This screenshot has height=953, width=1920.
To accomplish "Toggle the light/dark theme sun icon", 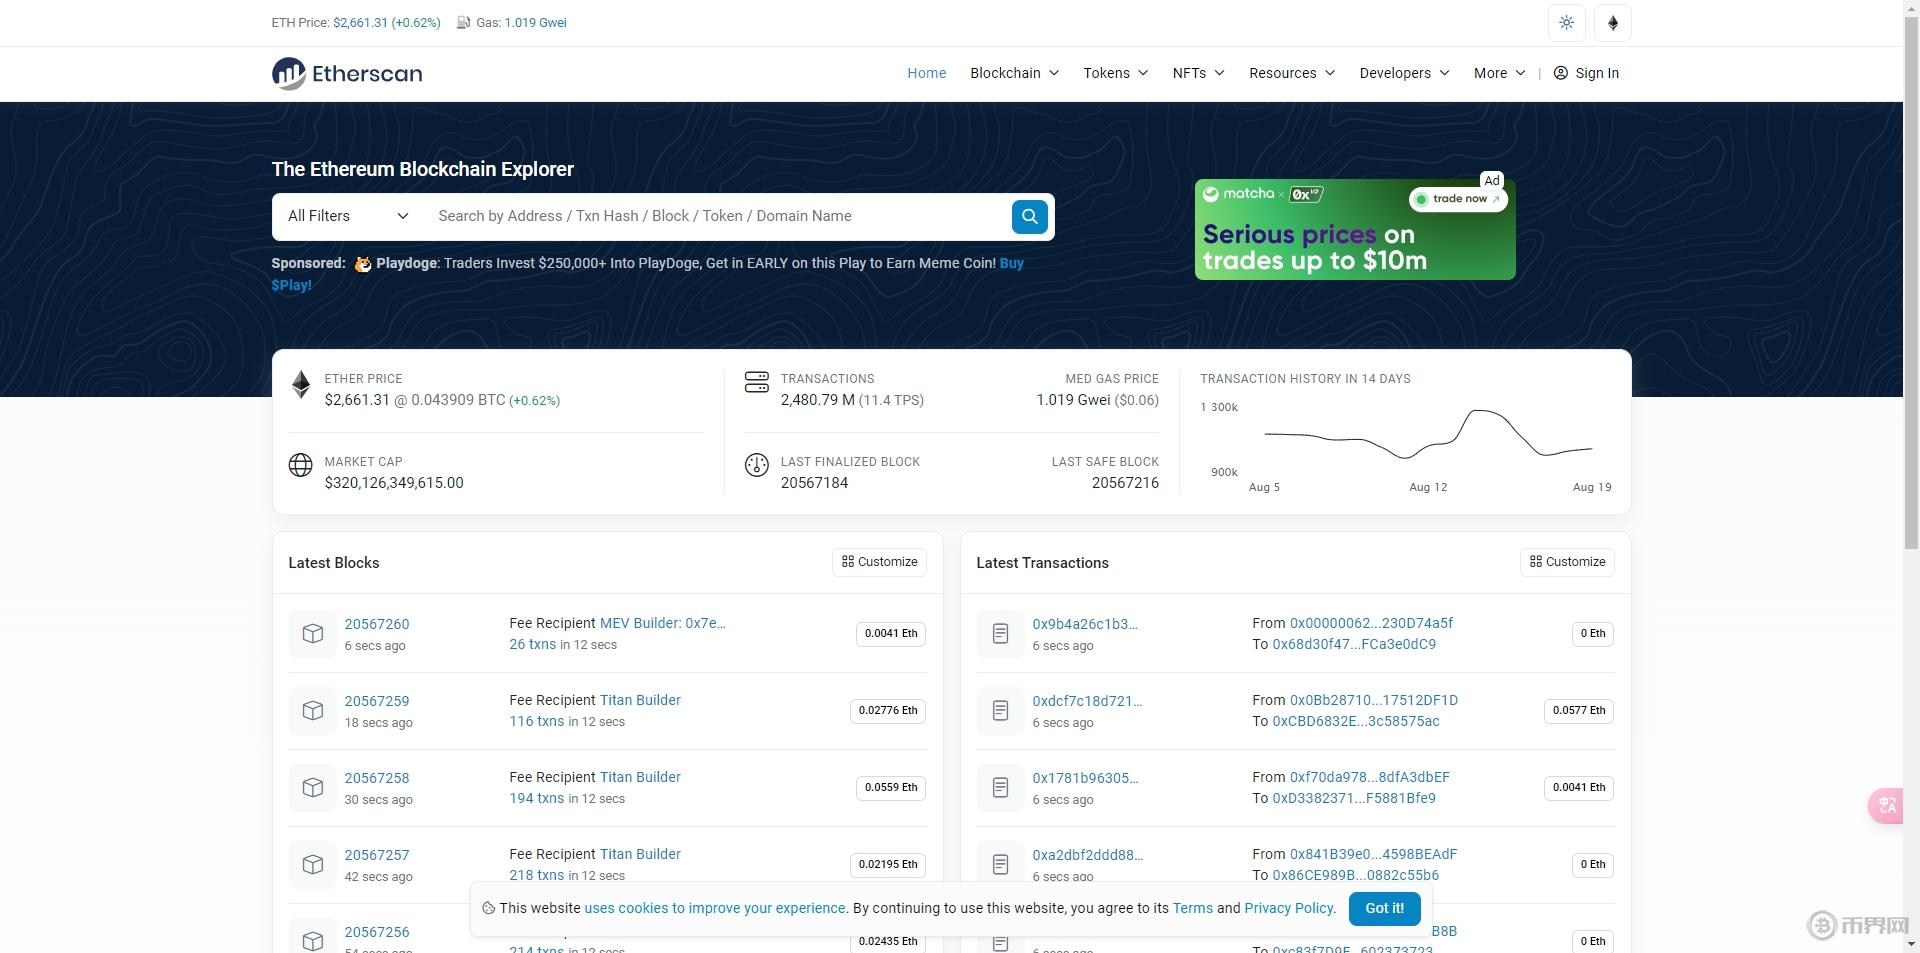I will tap(1566, 23).
